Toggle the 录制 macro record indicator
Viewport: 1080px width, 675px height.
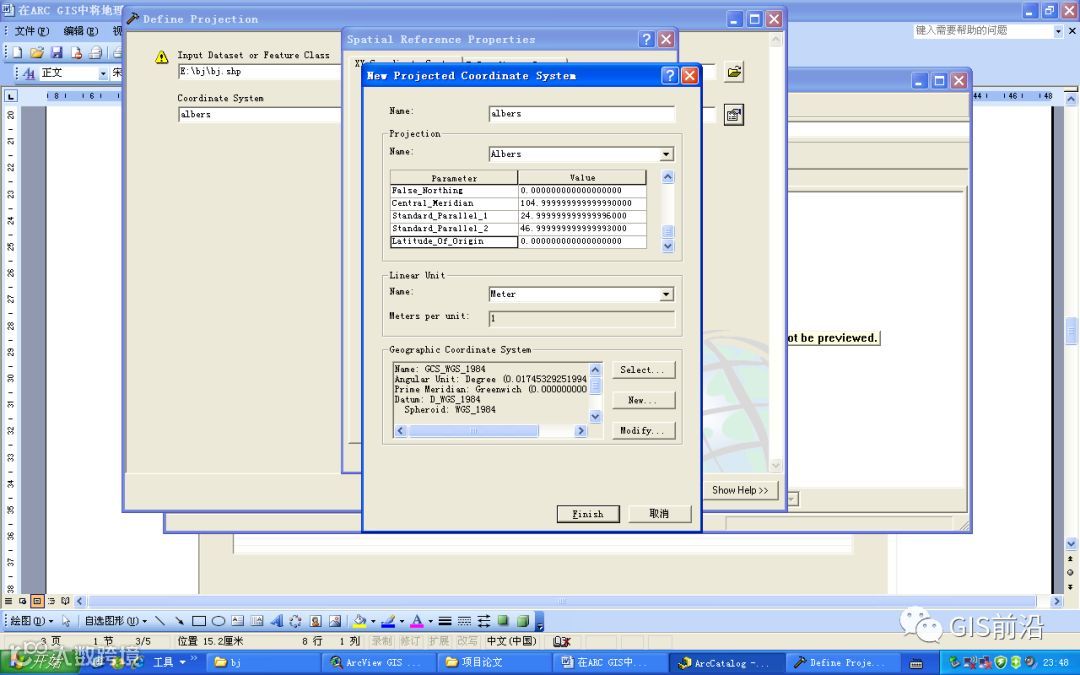[x=382, y=641]
